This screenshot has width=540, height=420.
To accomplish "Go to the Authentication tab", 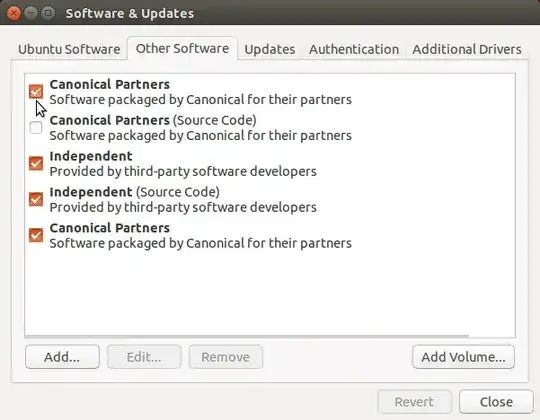I will (x=354, y=49).
